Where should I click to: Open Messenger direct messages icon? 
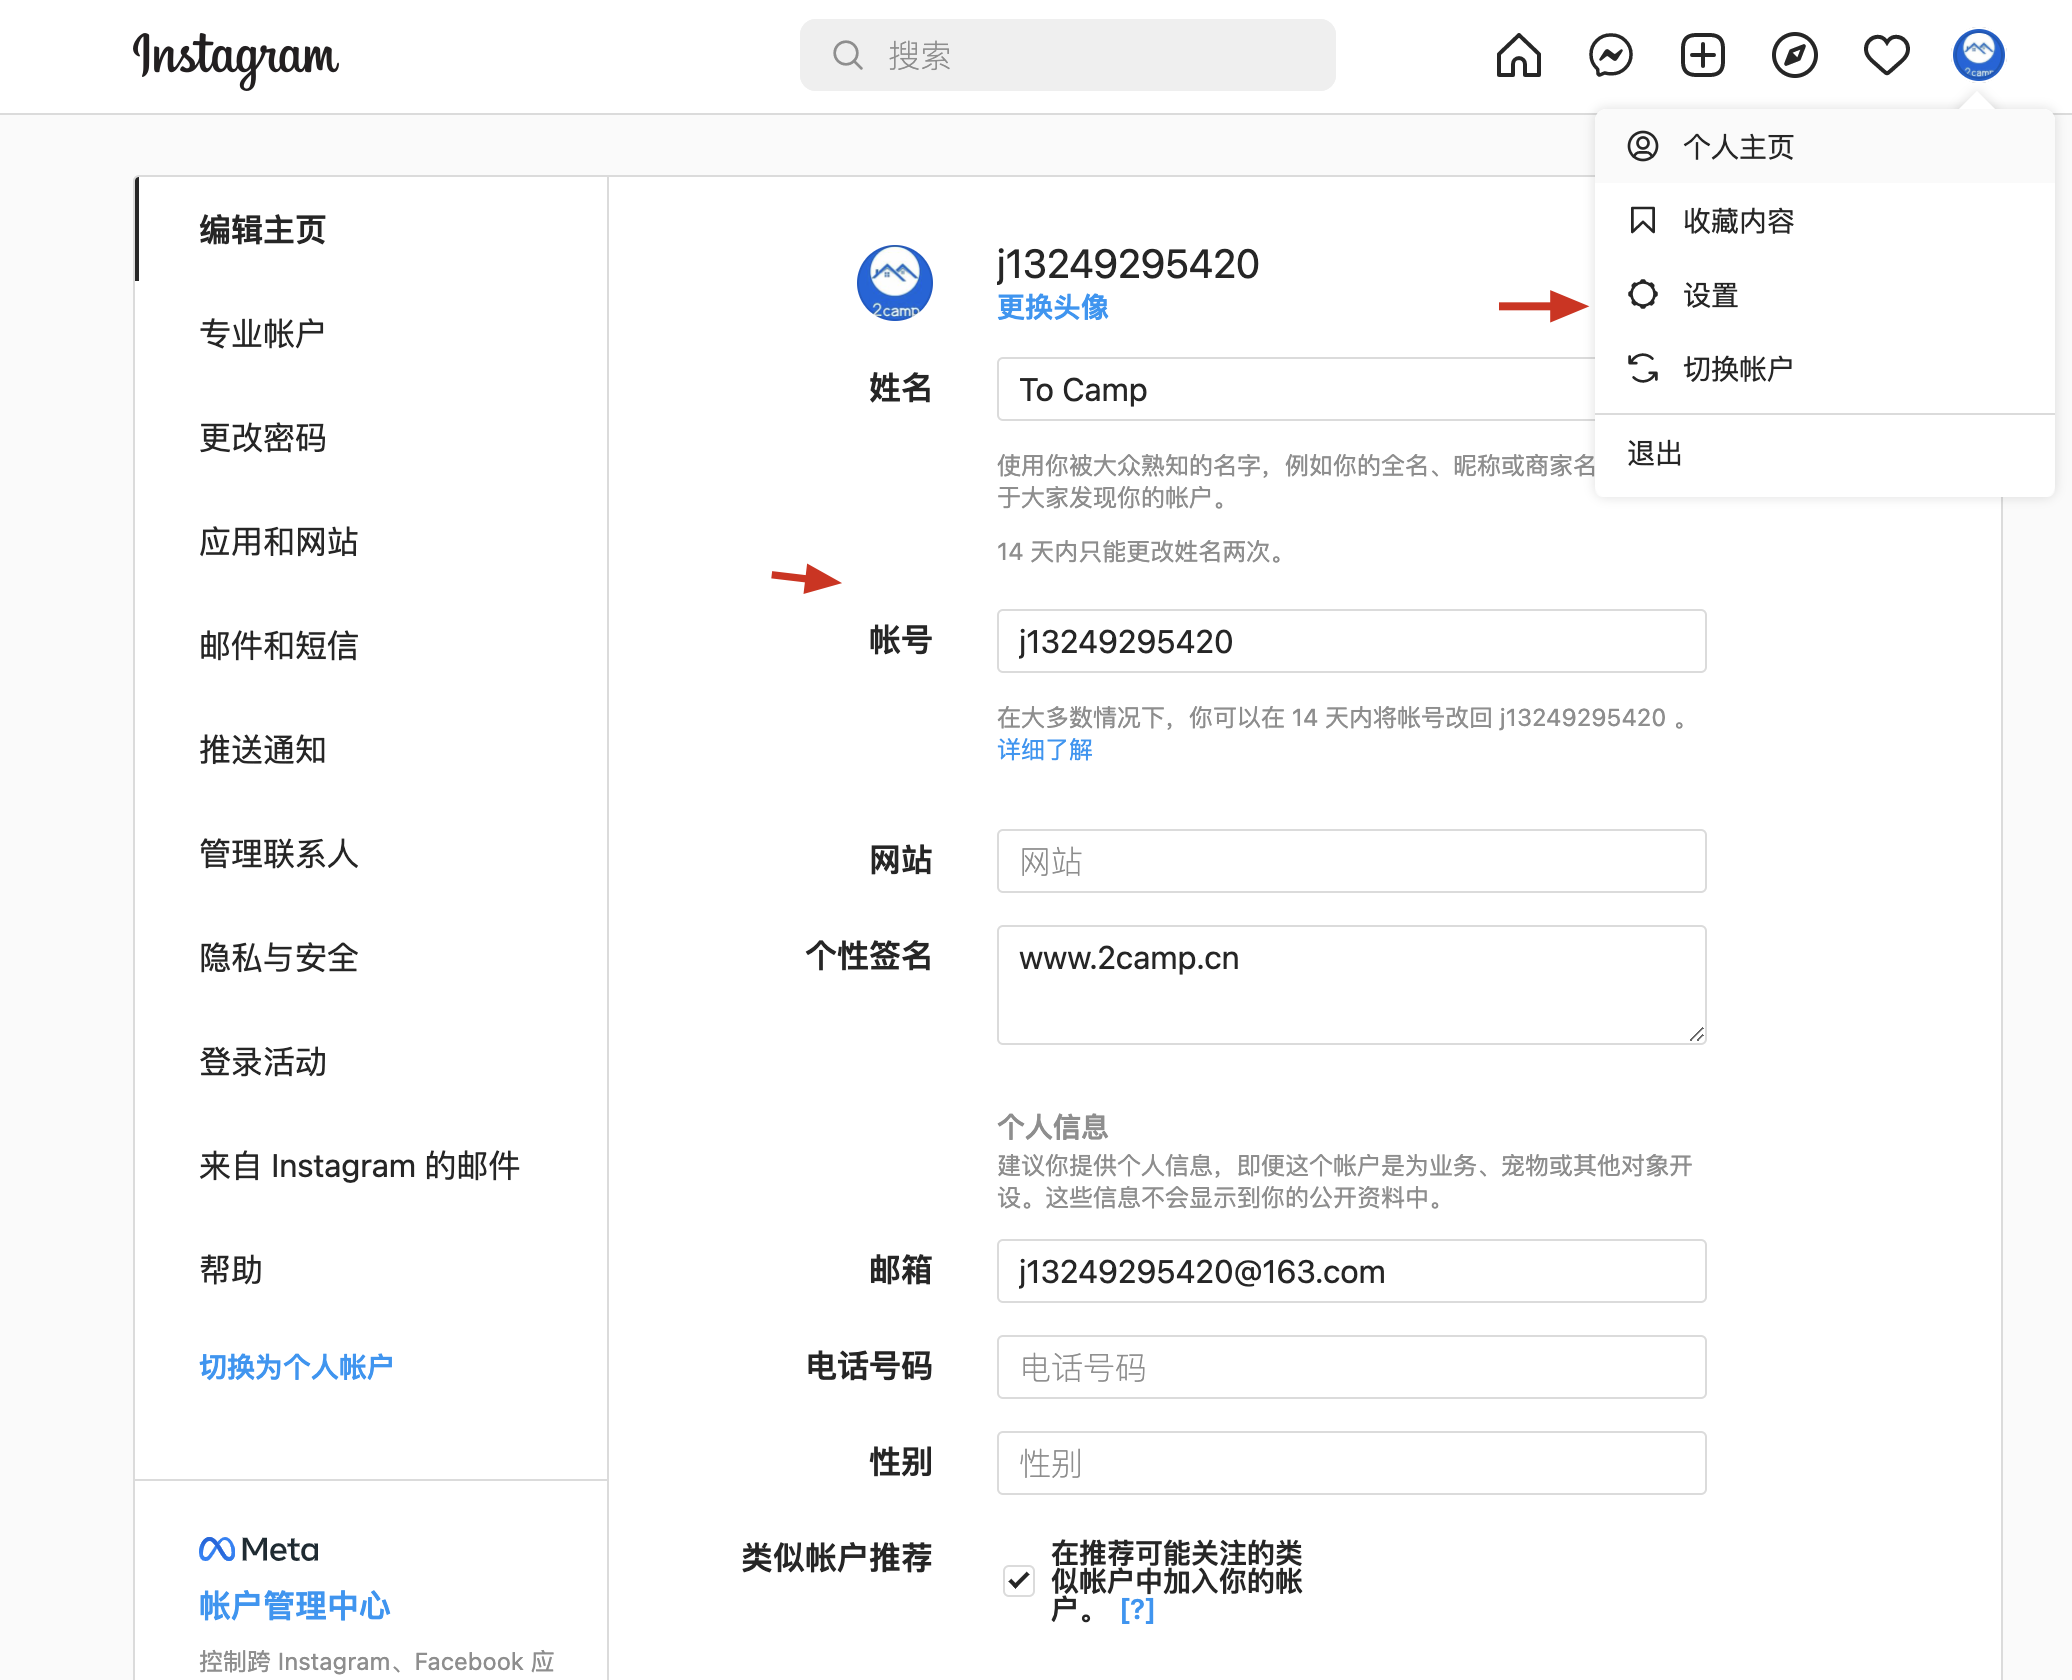click(1610, 56)
